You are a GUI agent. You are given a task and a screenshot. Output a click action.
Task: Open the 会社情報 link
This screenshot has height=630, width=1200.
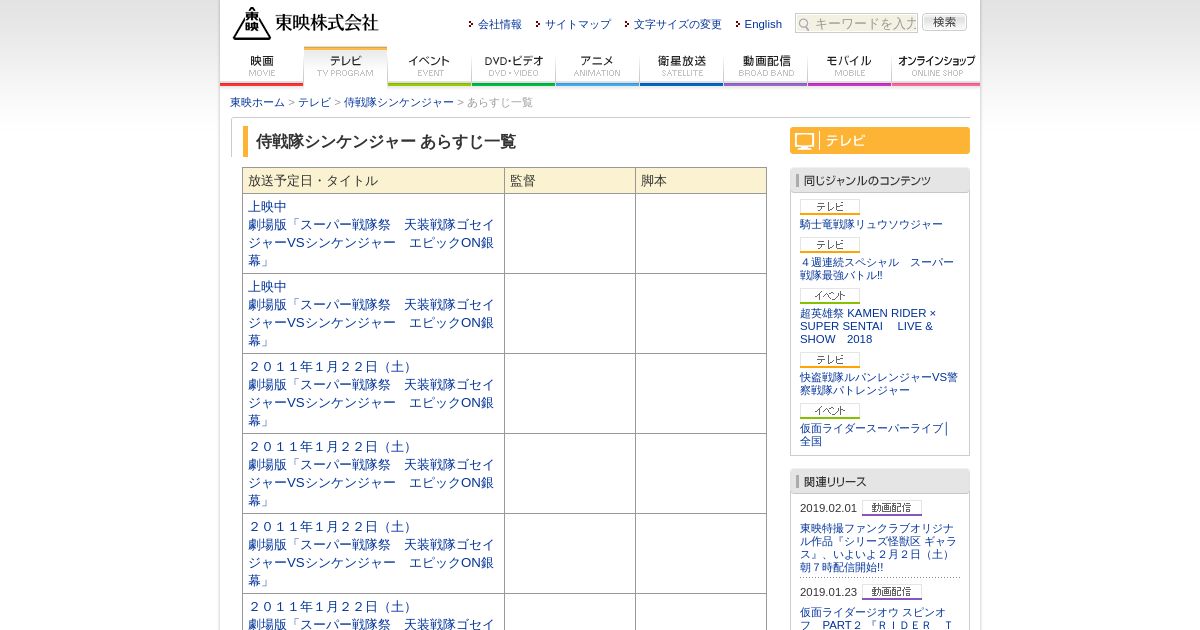499,24
